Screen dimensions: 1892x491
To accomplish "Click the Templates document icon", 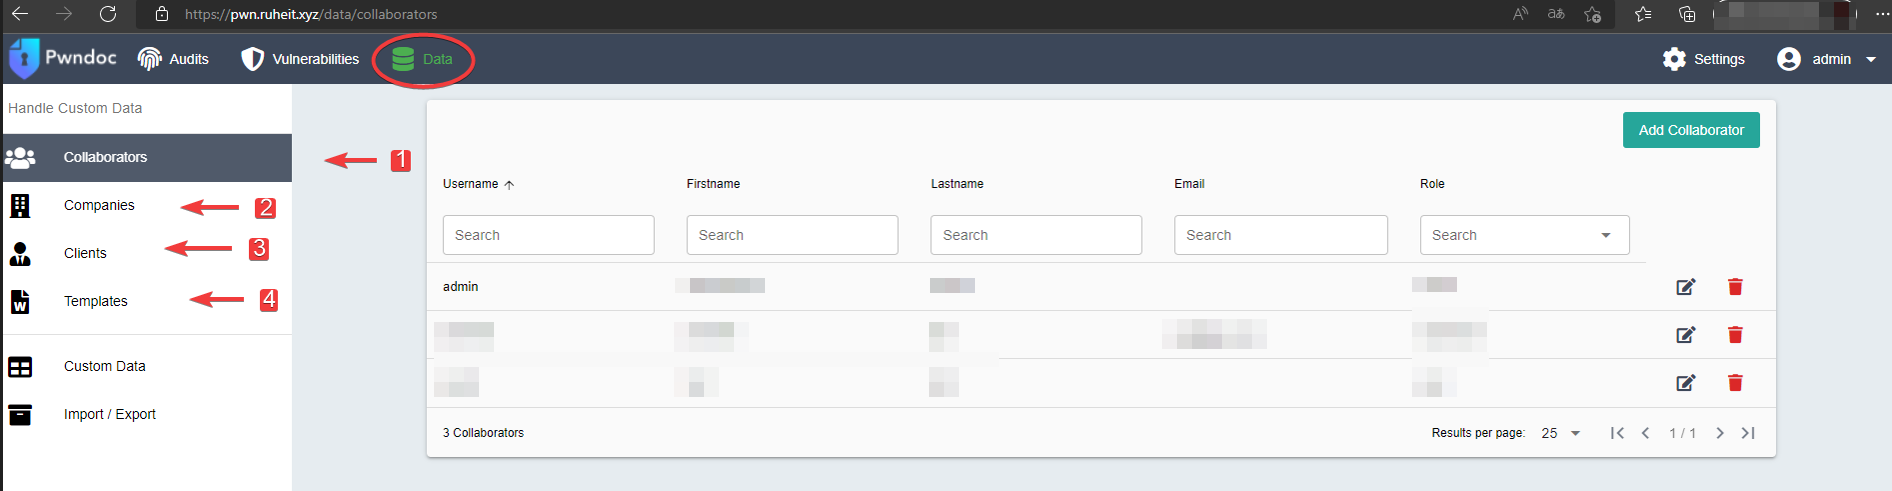I will tap(20, 301).
